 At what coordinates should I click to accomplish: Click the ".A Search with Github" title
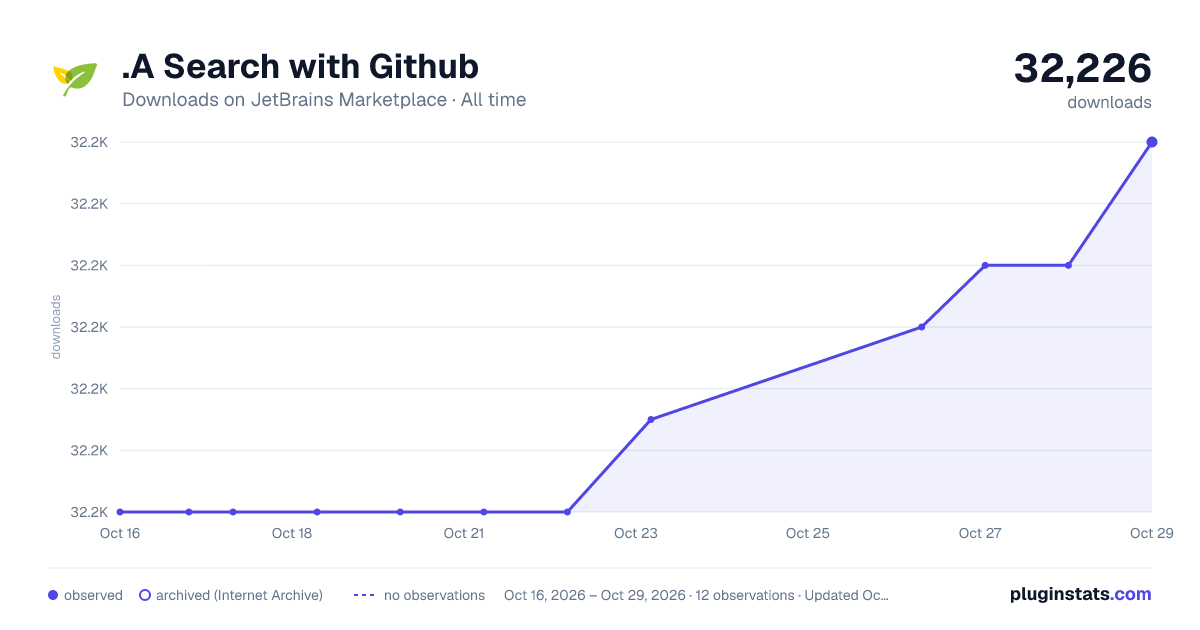[x=300, y=66]
